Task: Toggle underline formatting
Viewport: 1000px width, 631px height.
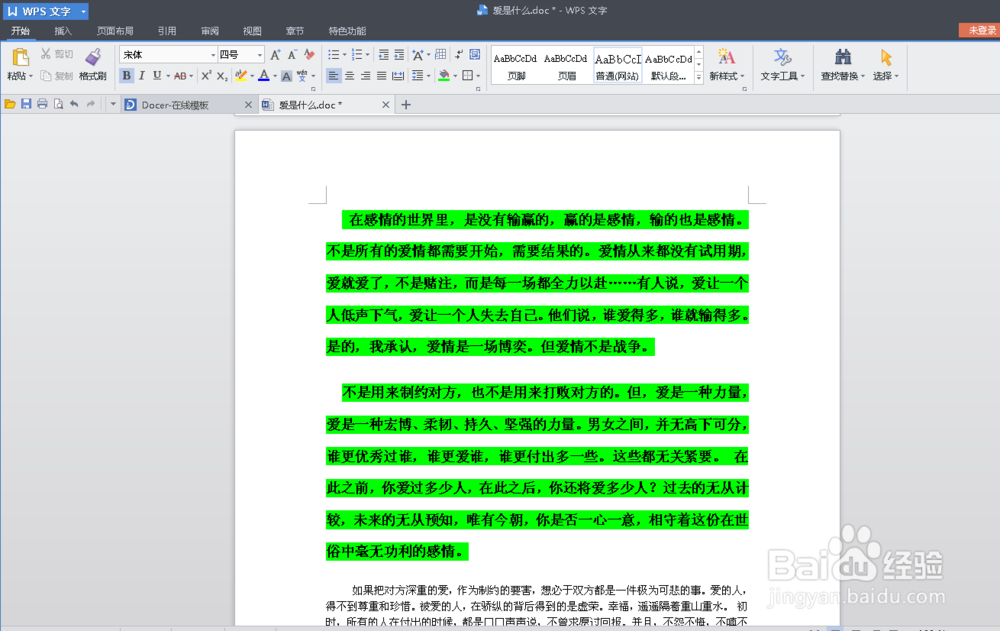Action: click(157, 75)
